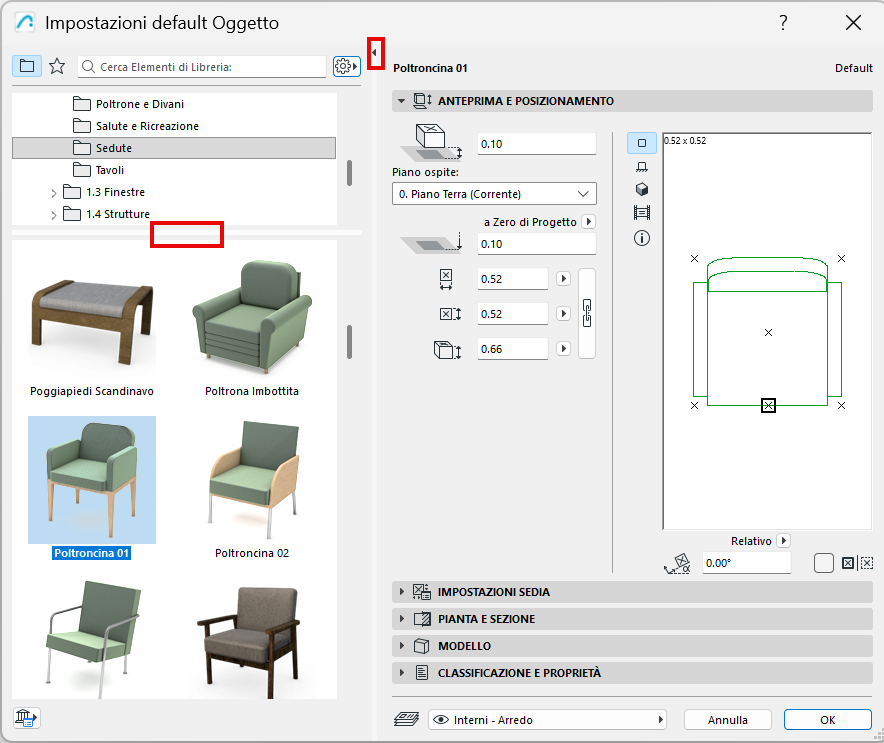Toggle the eye icon in layer selector

pyautogui.click(x=441, y=720)
